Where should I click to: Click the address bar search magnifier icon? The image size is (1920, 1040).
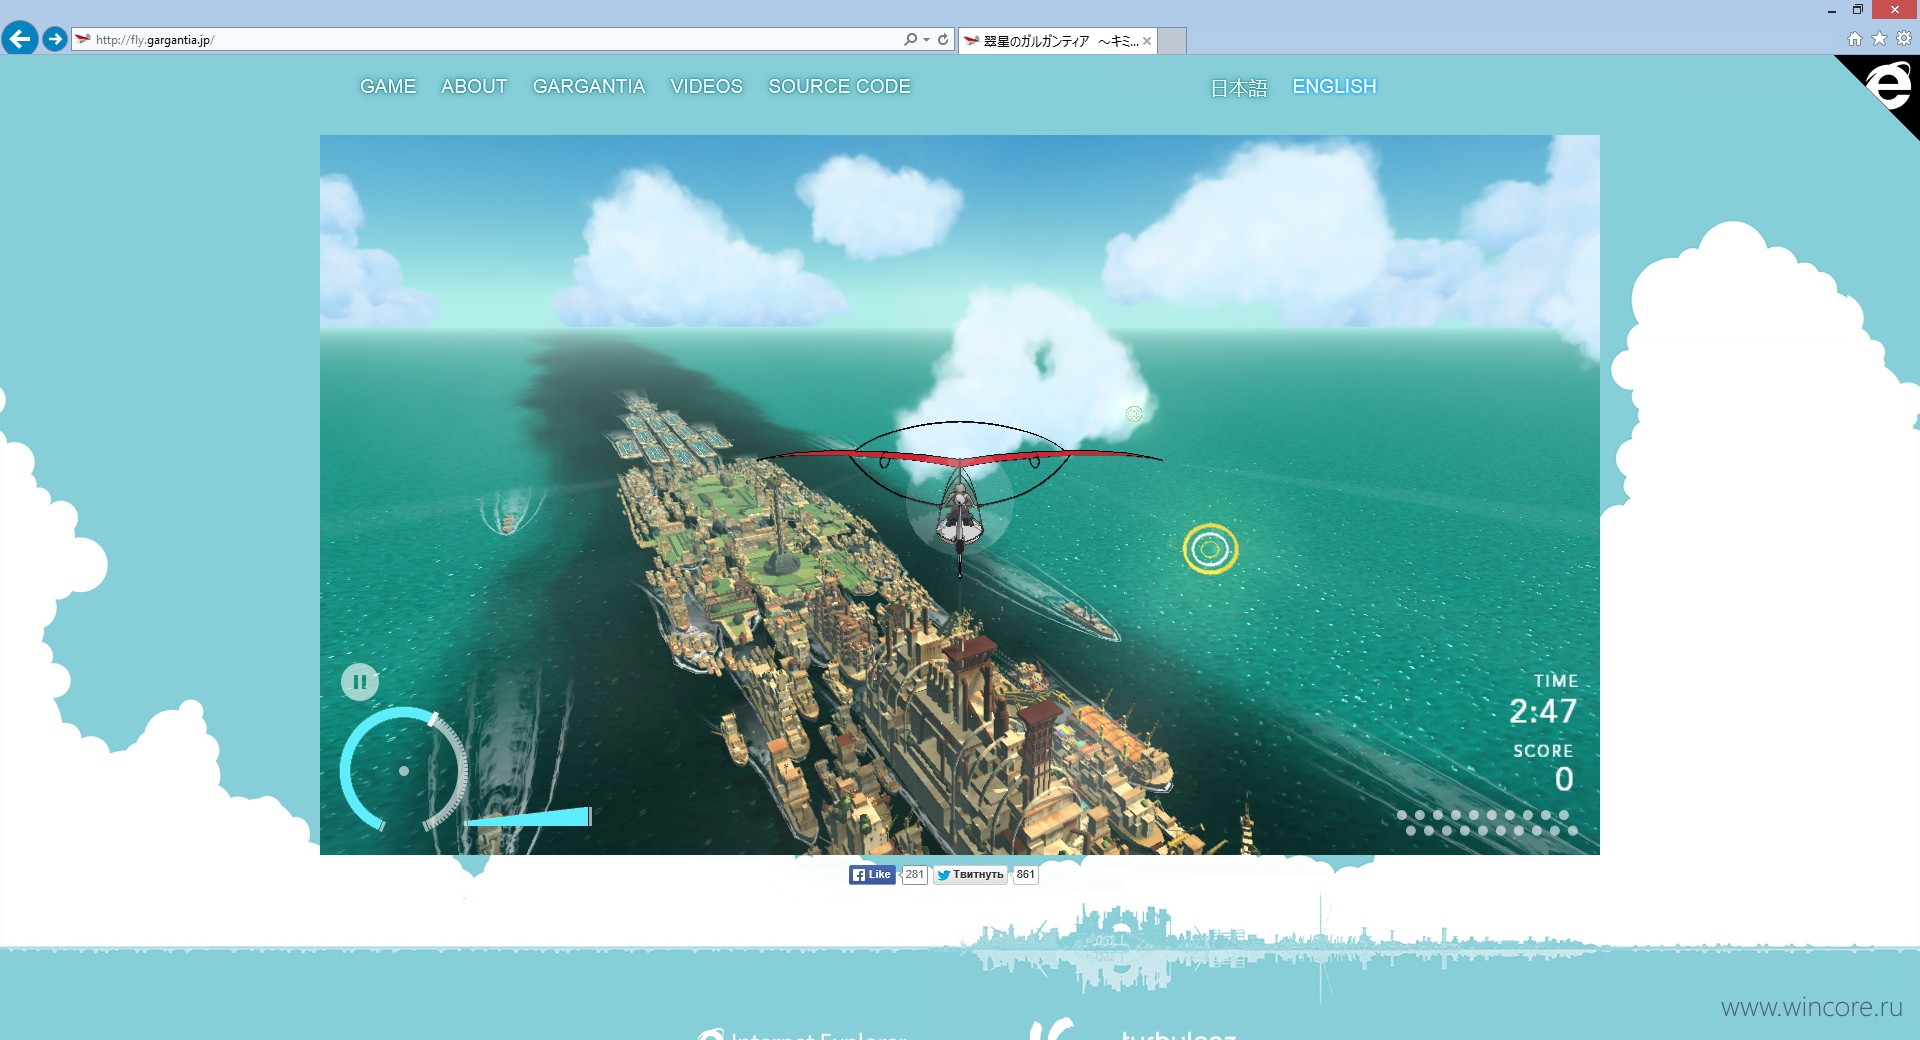tap(910, 40)
